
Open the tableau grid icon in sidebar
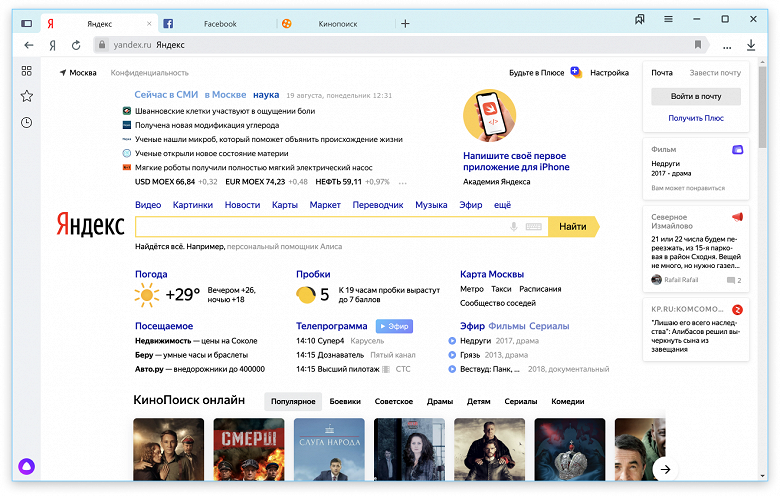click(27, 71)
